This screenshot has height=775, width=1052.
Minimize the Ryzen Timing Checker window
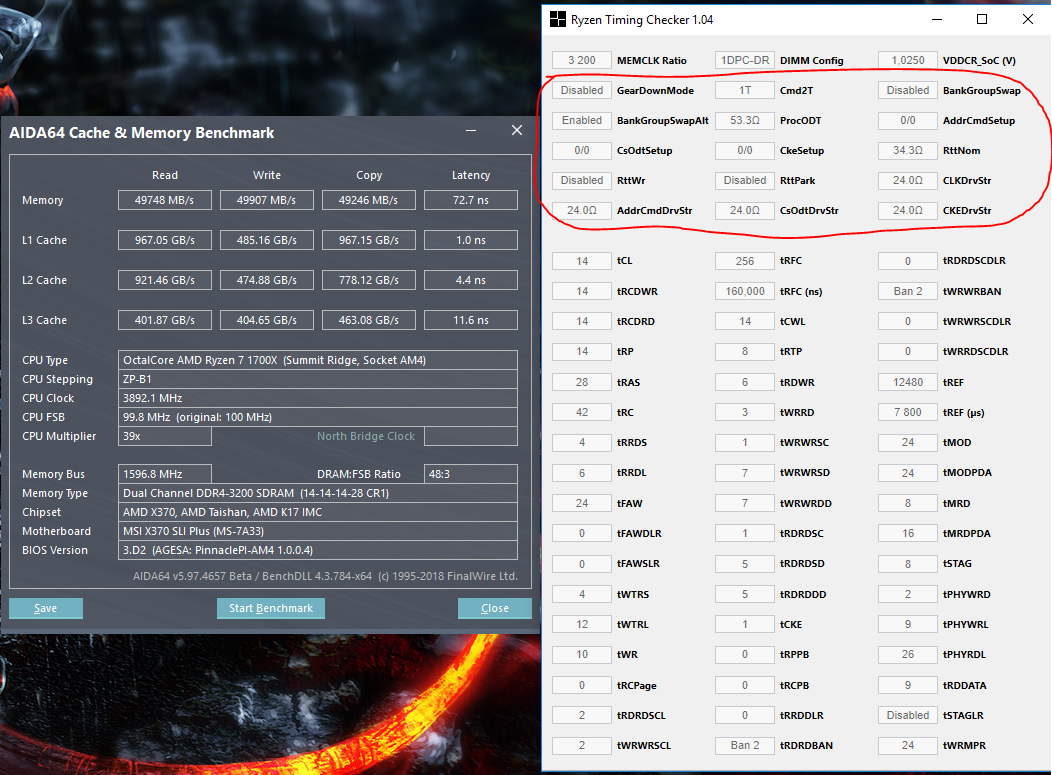[937, 19]
